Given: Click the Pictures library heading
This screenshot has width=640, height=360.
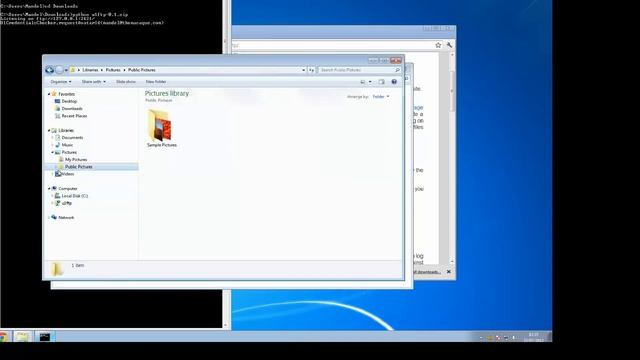Looking at the screenshot, I should click(167, 93).
